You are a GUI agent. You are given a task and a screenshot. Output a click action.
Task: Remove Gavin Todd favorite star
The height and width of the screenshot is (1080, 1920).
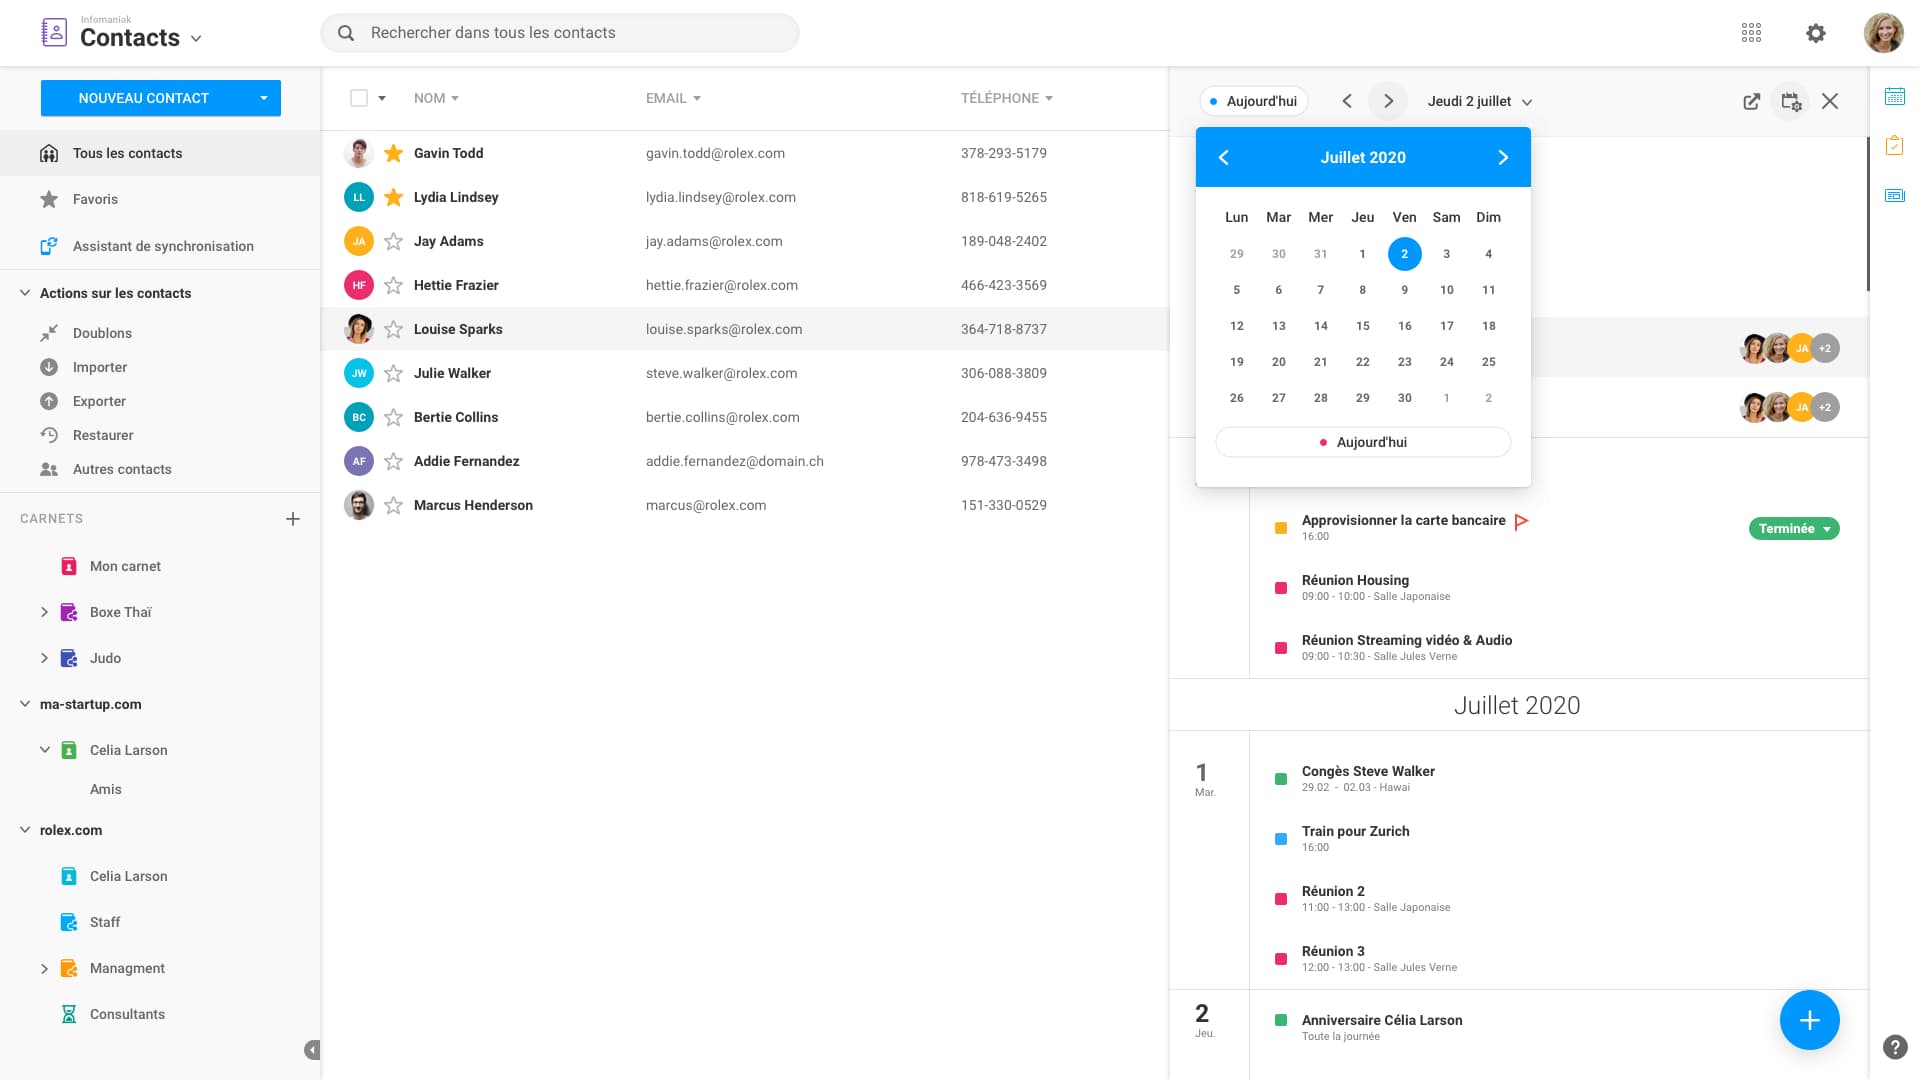pyautogui.click(x=394, y=153)
